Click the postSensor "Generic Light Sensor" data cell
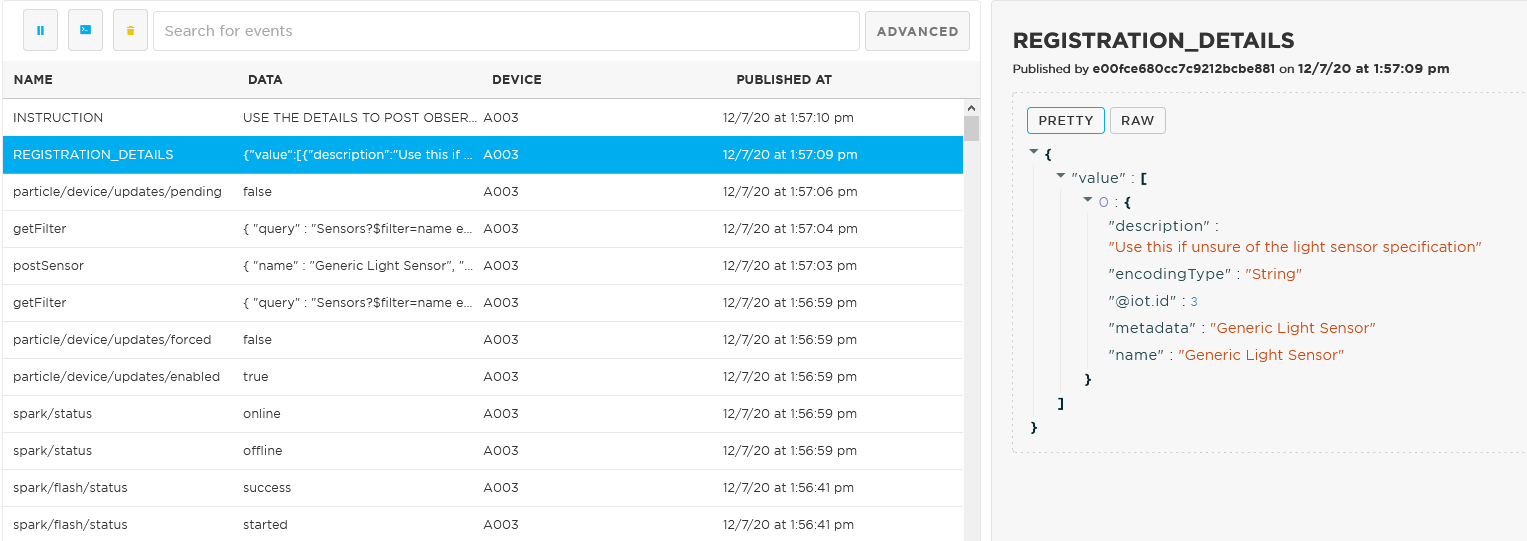The image size is (1527, 541). pos(360,266)
